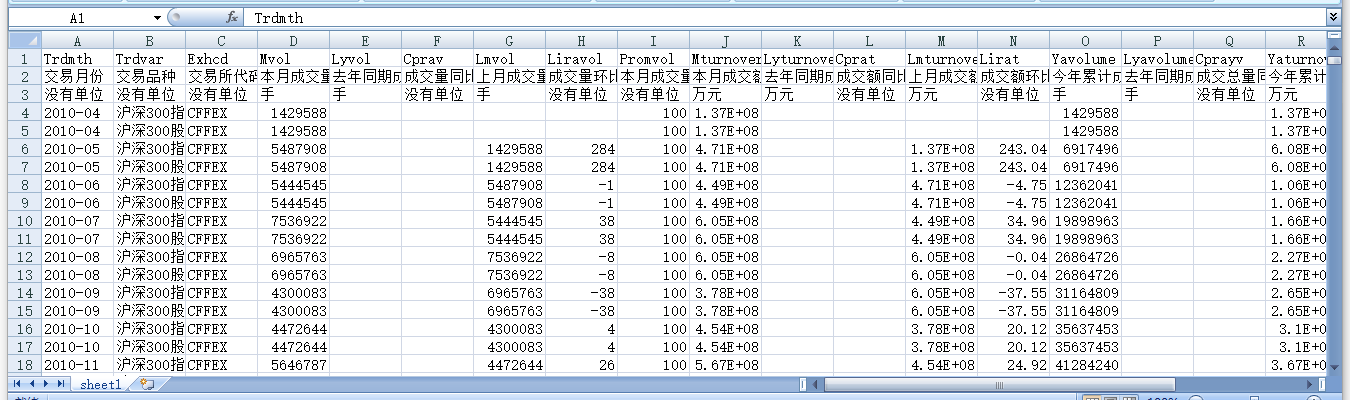The height and width of the screenshot is (400, 1350).
Task: Click cell O10 with value 19898963
Action: click(x=1086, y=221)
